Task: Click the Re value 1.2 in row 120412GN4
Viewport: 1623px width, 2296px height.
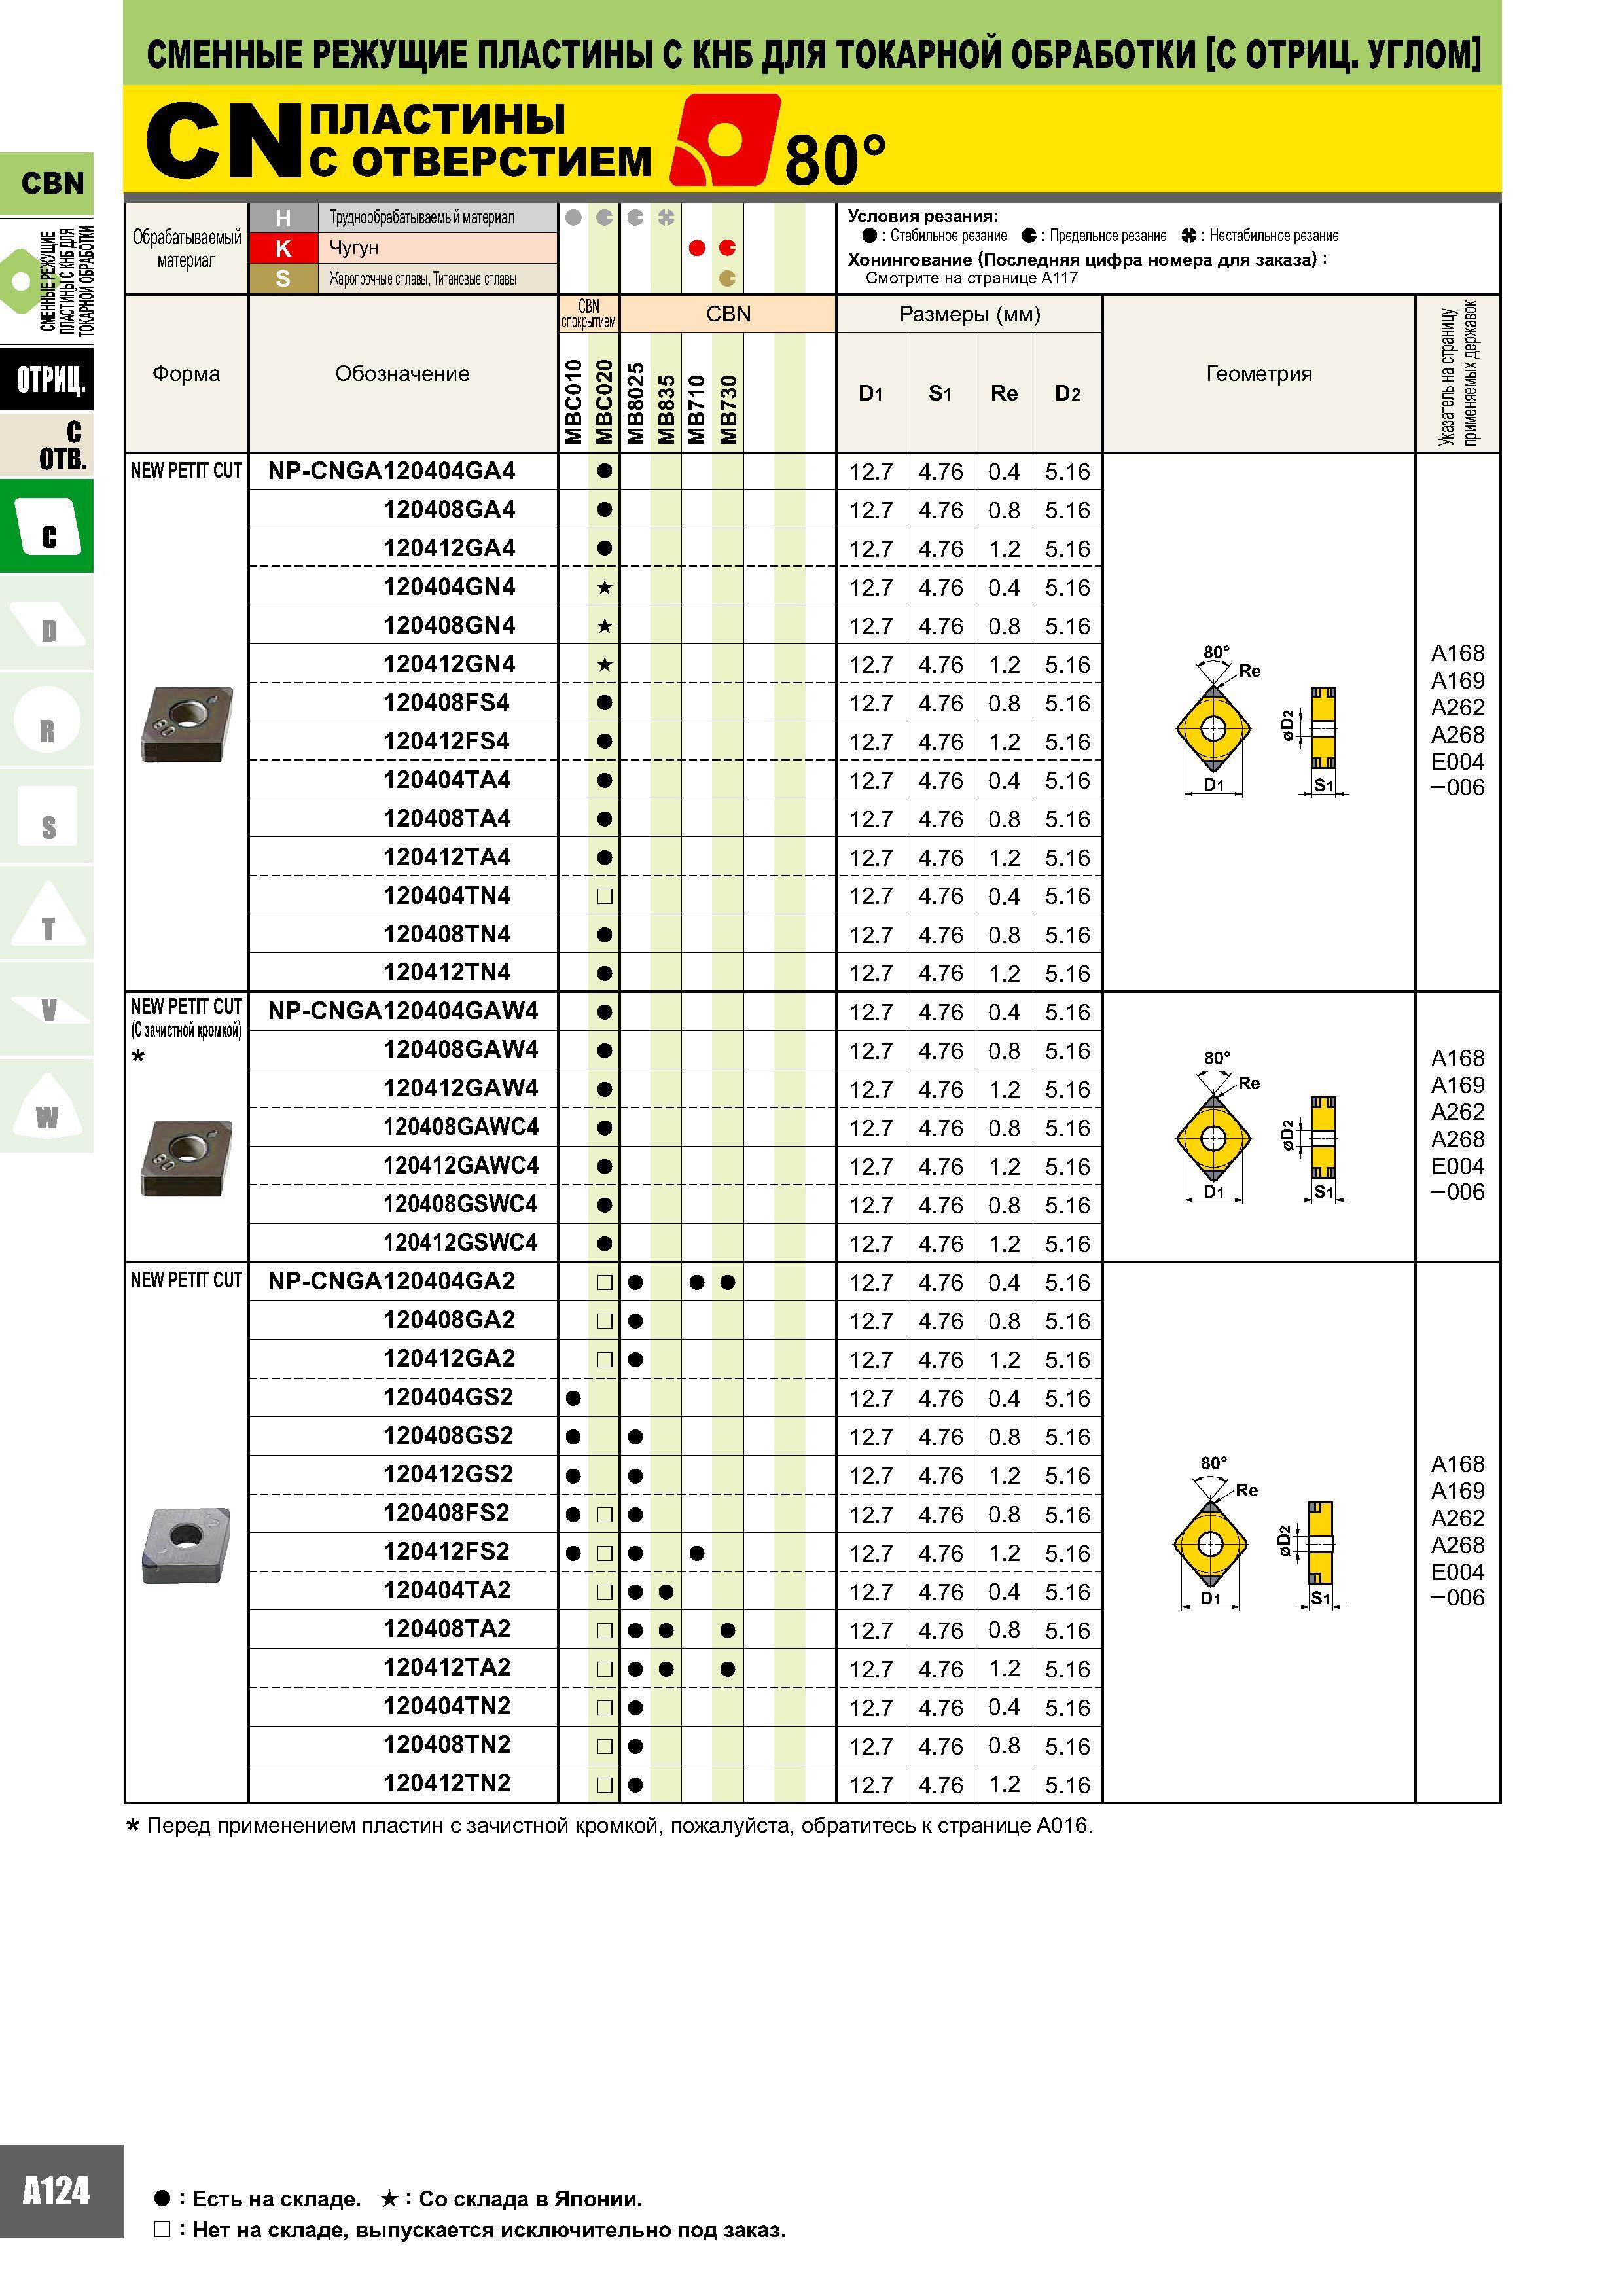Action: click(x=1004, y=665)
